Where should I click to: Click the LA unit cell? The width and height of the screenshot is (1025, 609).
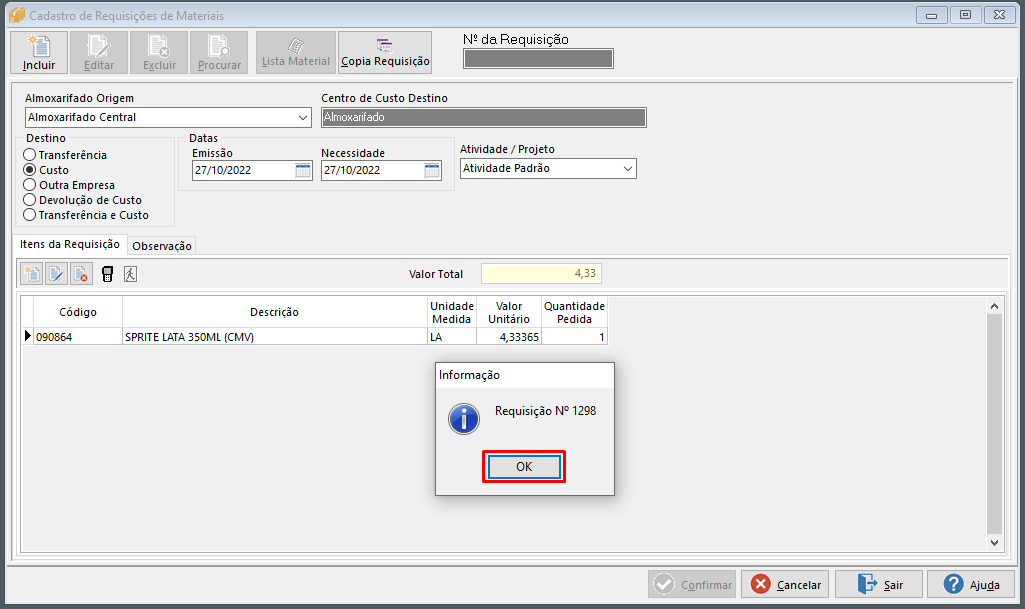click(x=452, y=337)
